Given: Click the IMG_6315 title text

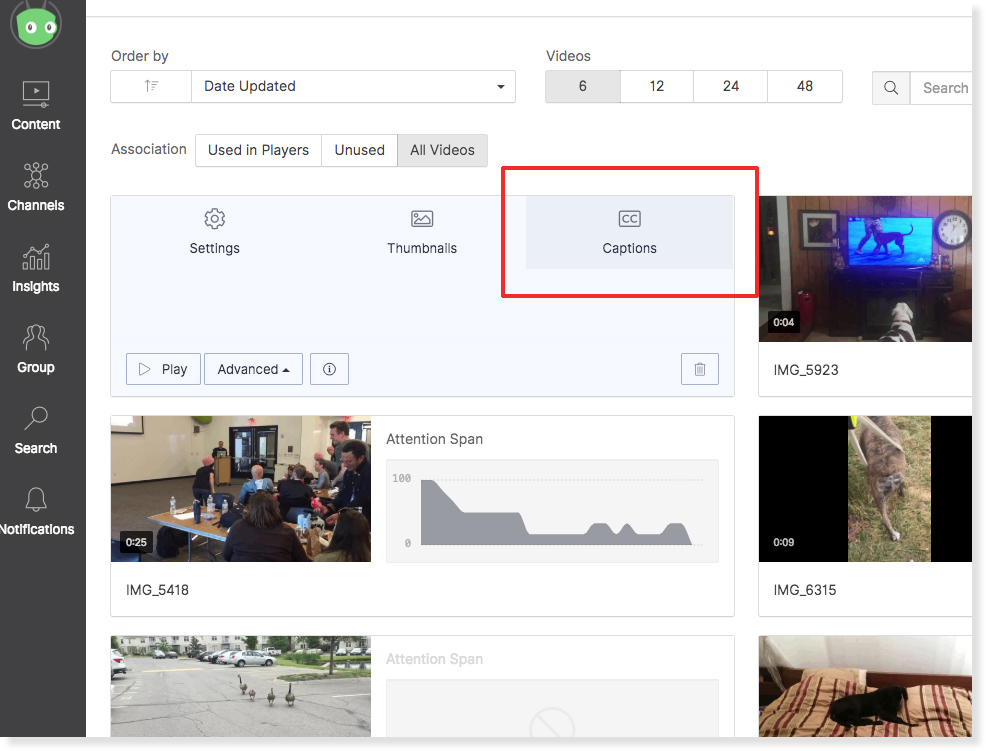Looking at the screenshot, I should (805, 590).
